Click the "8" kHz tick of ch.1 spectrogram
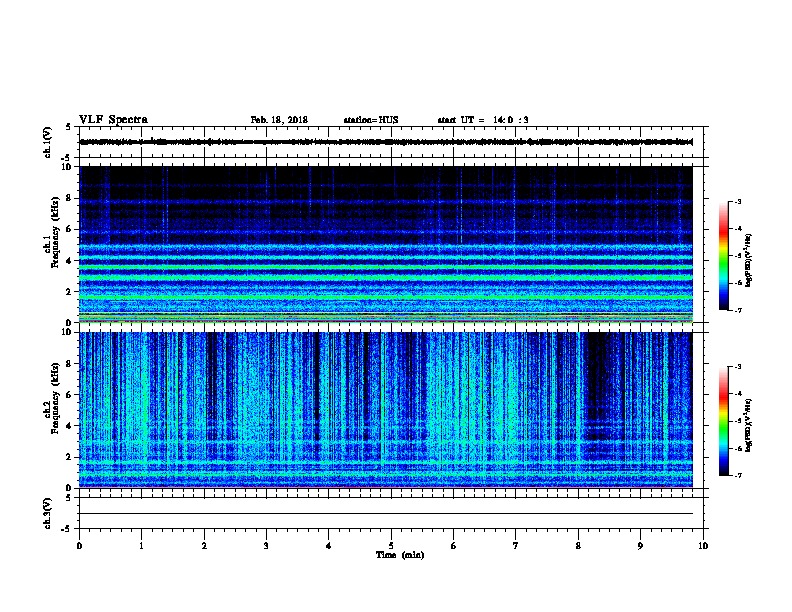 click(69, 198)
